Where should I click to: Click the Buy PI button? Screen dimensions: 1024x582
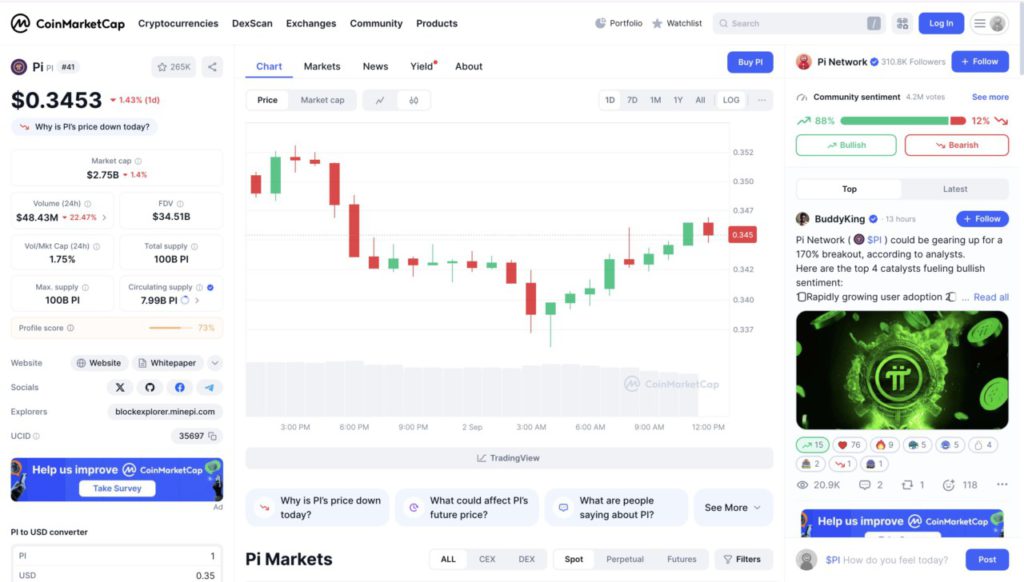point(750,62)
